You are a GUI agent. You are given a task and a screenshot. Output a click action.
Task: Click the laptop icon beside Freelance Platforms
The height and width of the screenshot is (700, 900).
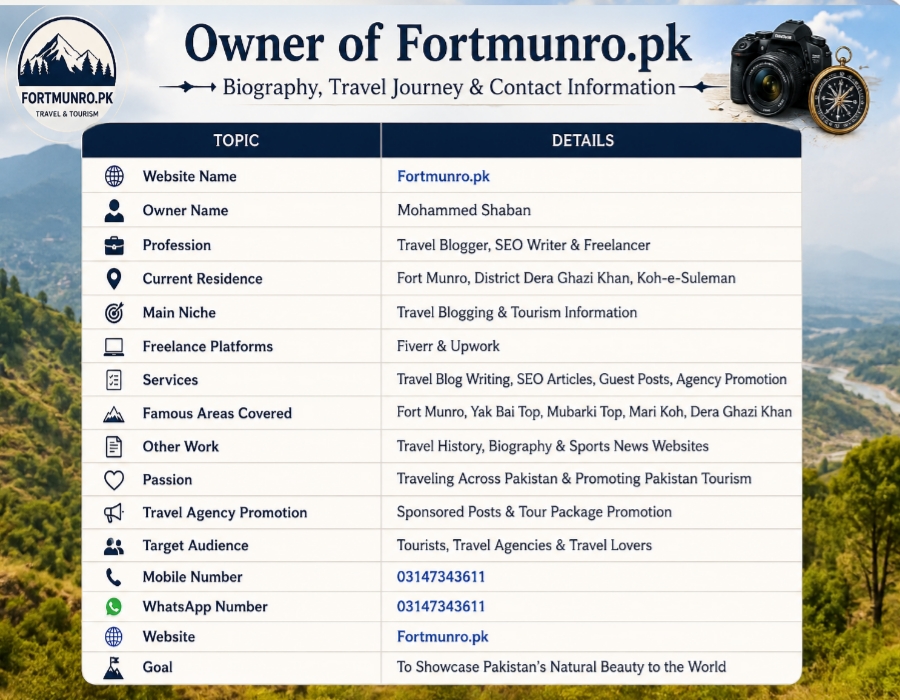[114, 347]
